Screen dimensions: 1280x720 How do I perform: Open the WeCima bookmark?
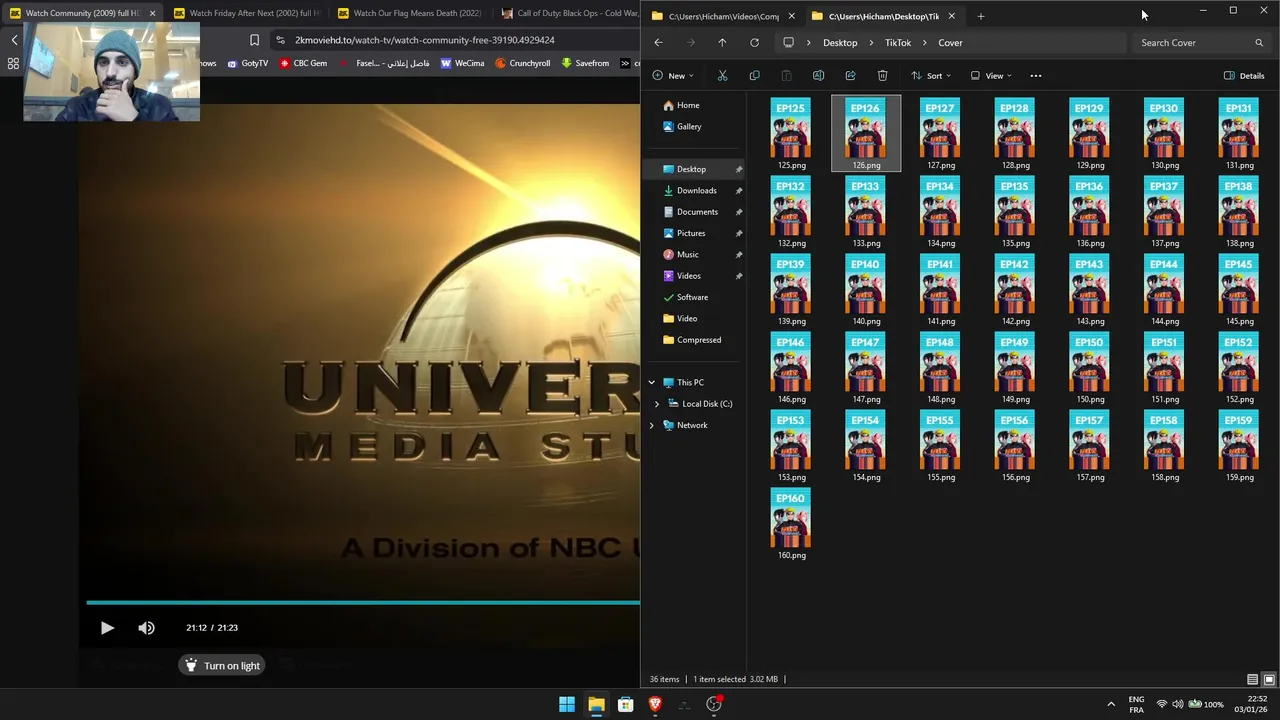click(462, 63)
